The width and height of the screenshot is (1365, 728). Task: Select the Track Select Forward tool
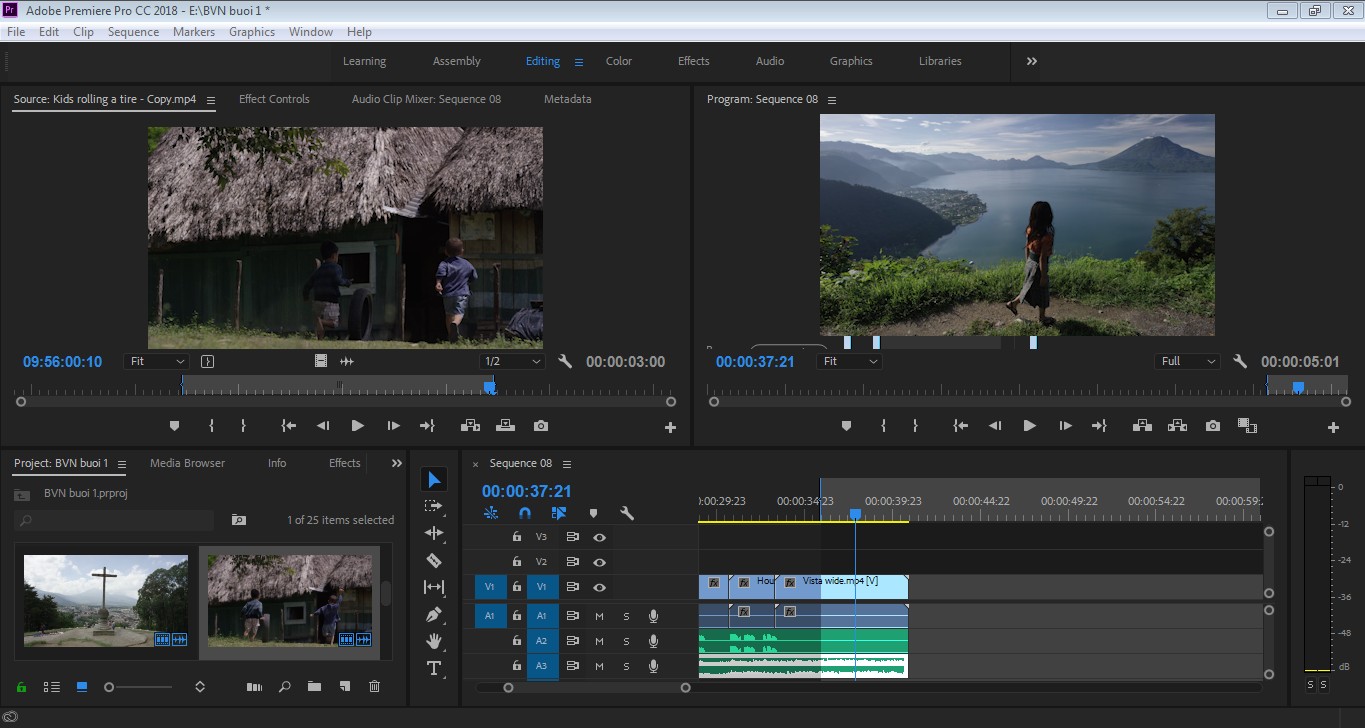pos(434,506)
